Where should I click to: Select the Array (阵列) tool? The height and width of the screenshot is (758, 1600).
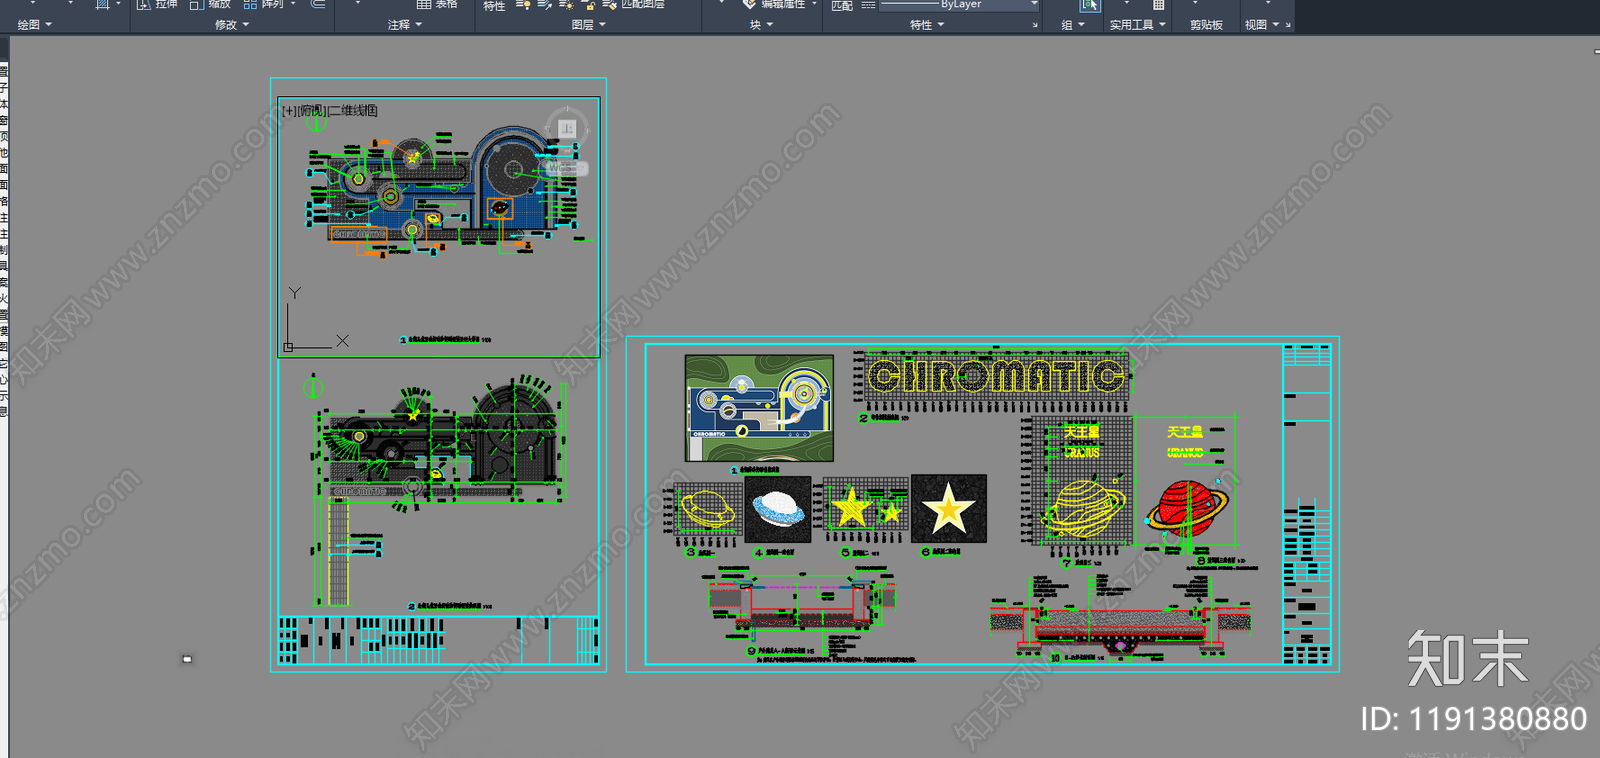[x=264, y=4]
